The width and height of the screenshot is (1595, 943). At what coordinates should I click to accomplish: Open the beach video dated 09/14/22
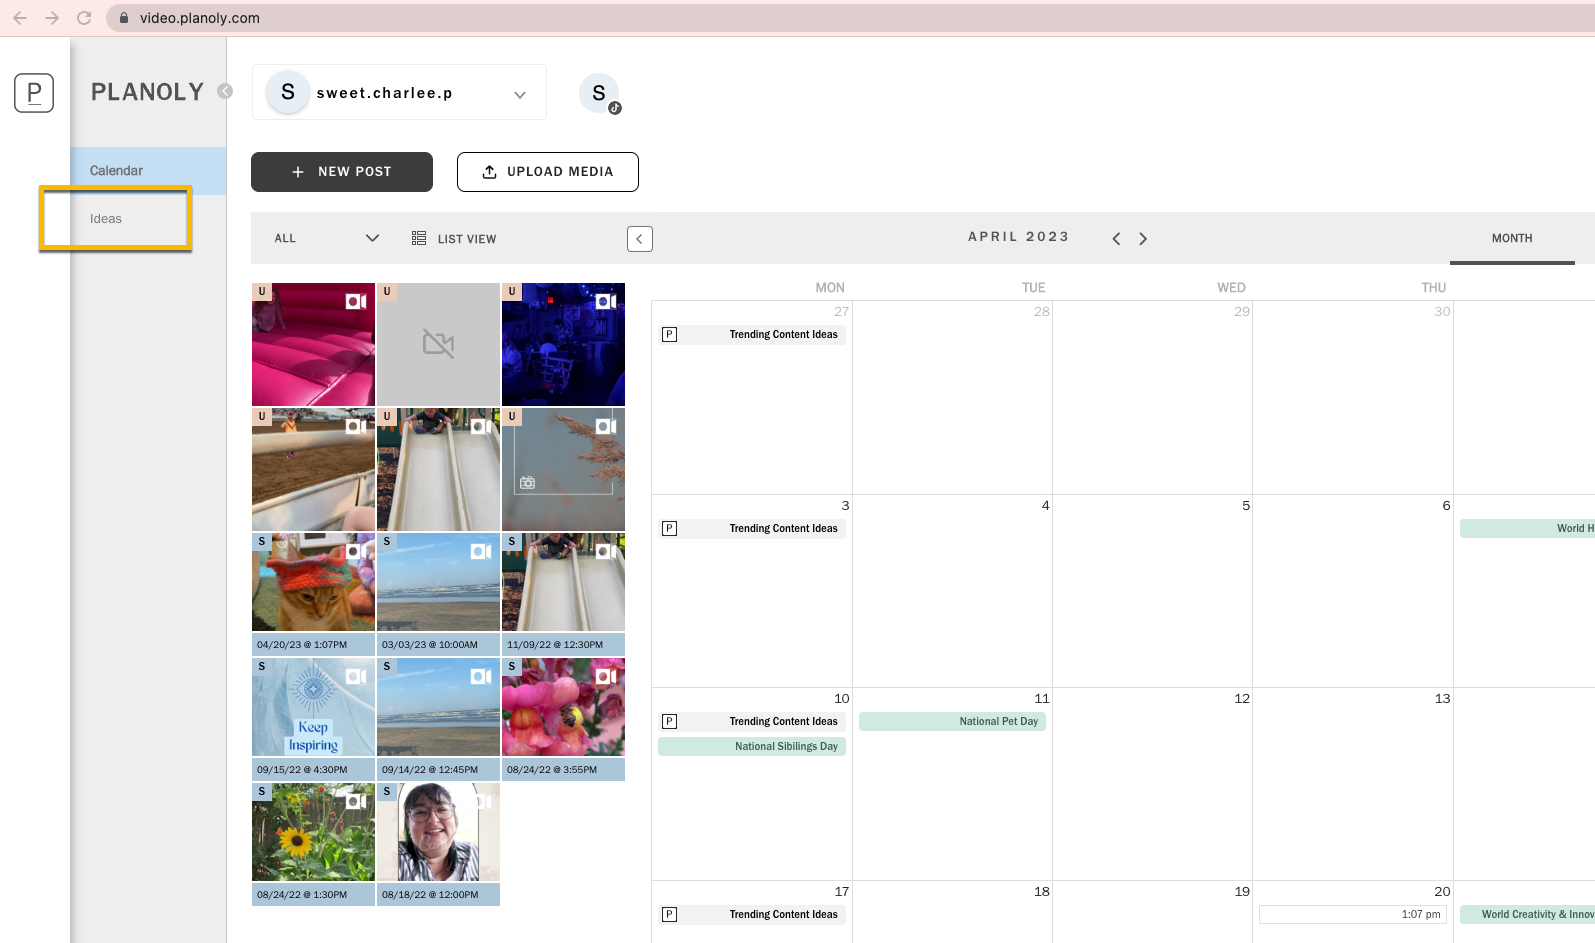click(438, 707)
